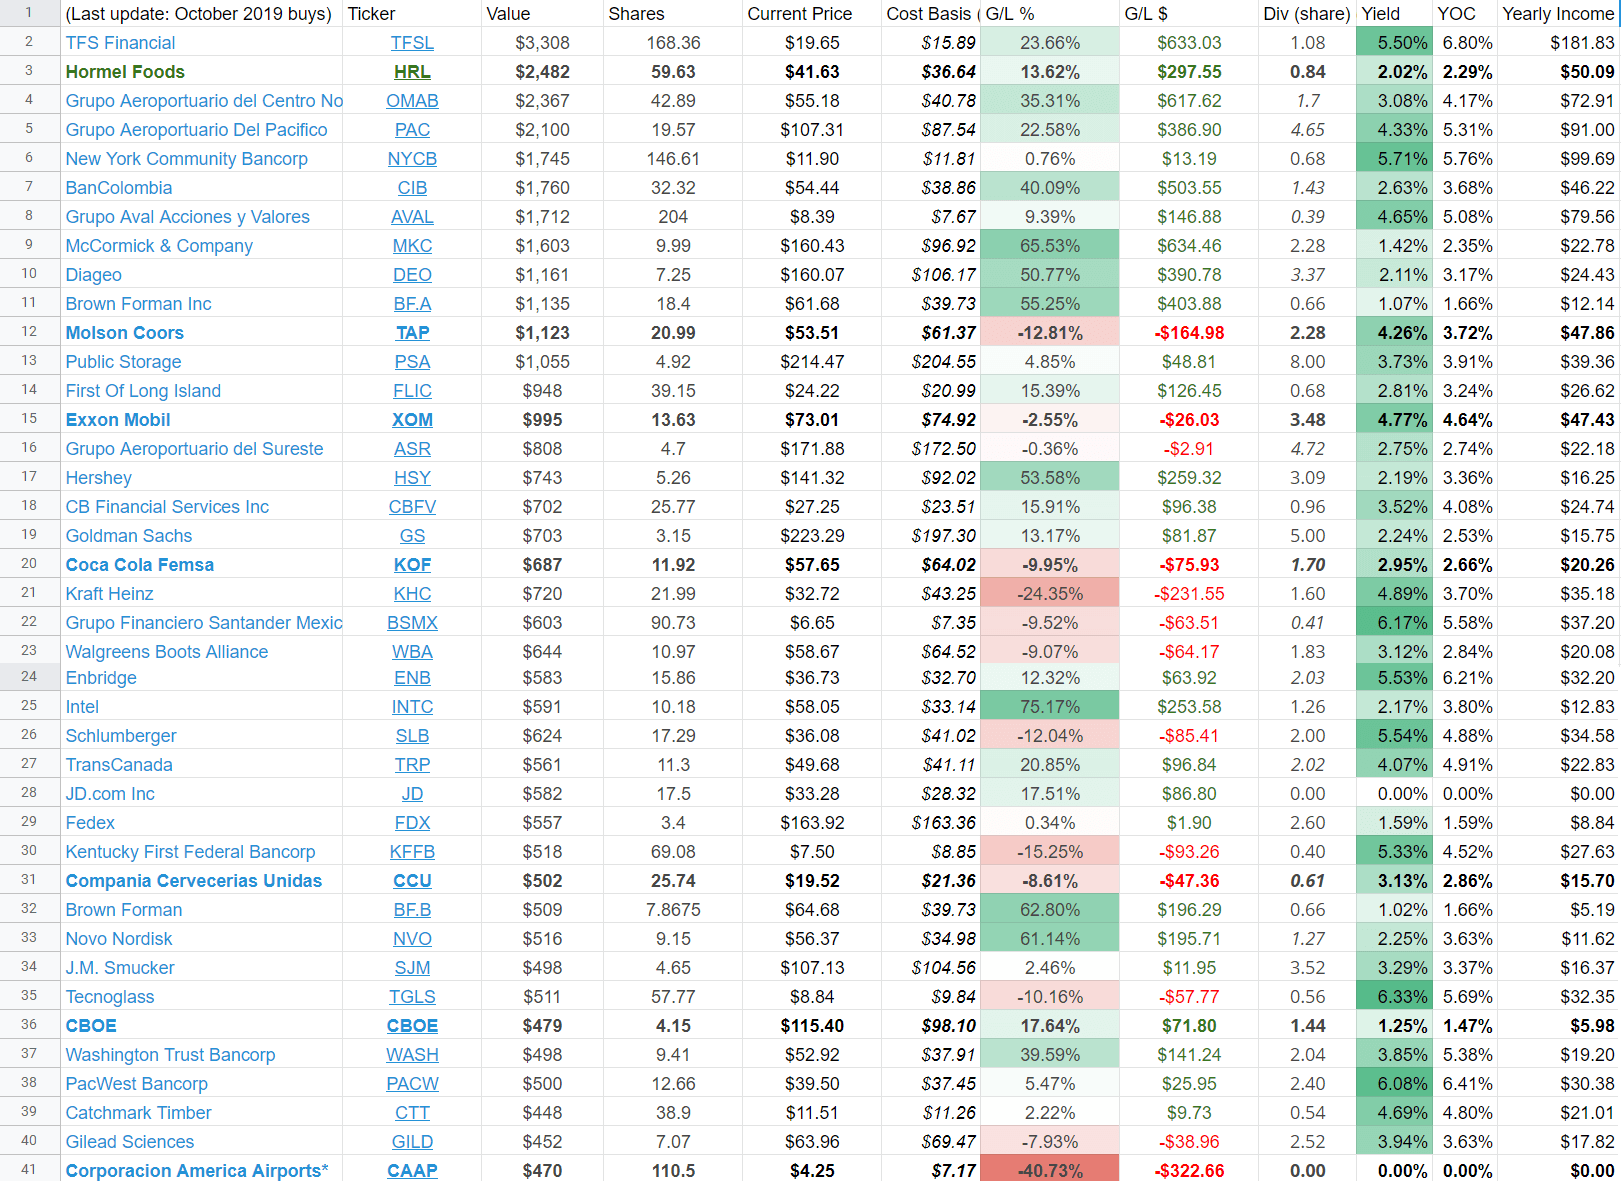Screen dimensions: 1621x1195
Task: Click the TFS Financial company name
Action: coord(120,43)
